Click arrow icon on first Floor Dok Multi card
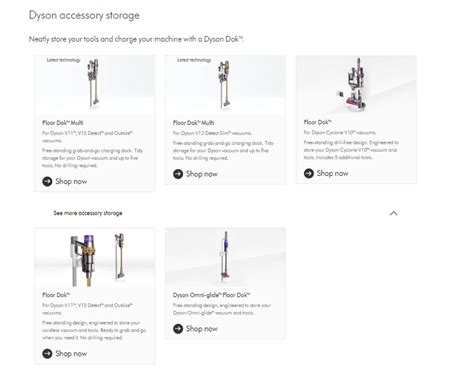 pyautogui.click(x=47, y=181)
